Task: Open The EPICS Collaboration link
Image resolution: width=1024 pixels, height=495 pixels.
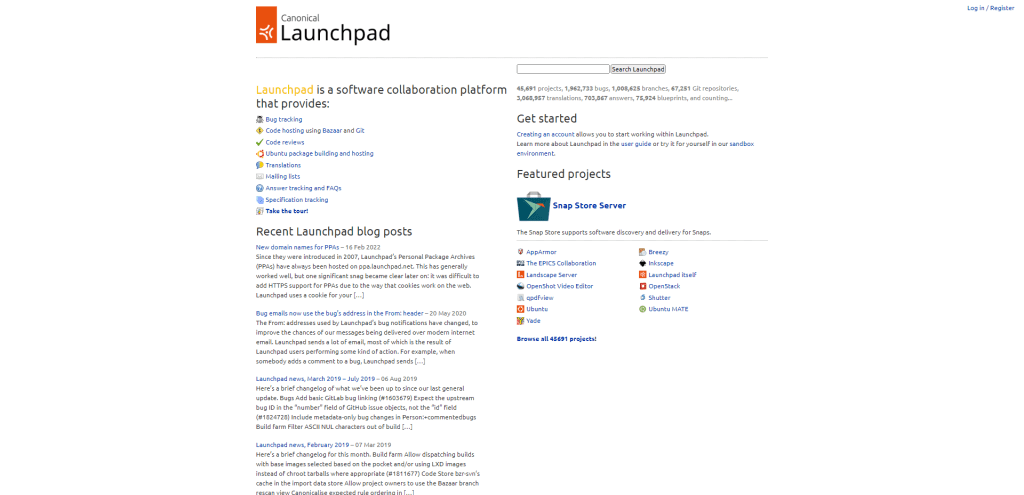Action: pyautogui.click(x=561, y=263)
